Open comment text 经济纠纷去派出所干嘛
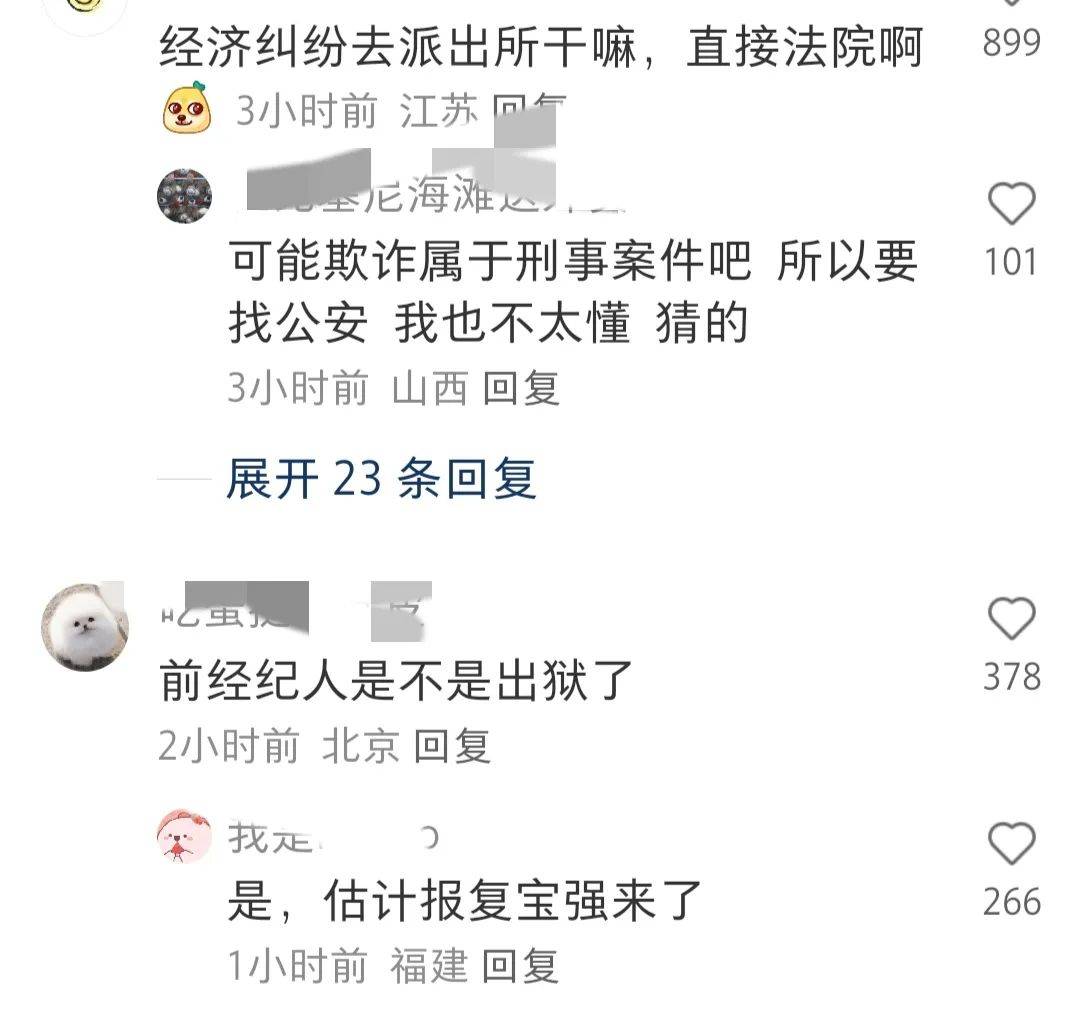The image size is (1080, 1013). [397, 47]
